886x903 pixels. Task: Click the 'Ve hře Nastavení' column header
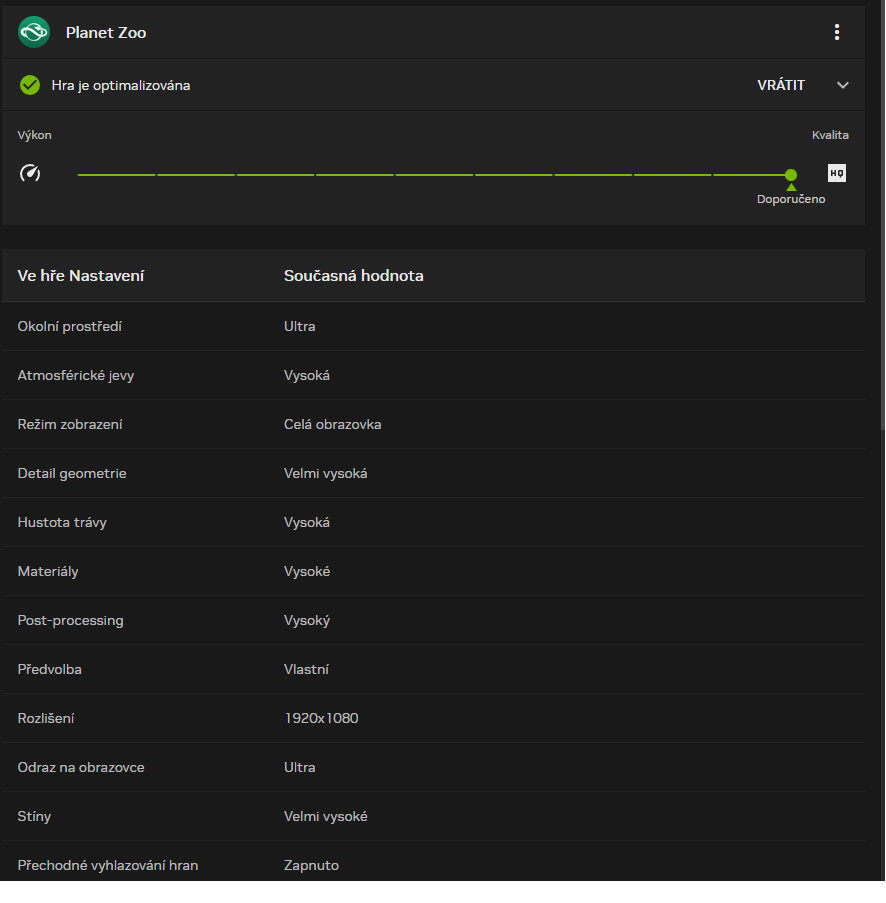coord(81,276)
